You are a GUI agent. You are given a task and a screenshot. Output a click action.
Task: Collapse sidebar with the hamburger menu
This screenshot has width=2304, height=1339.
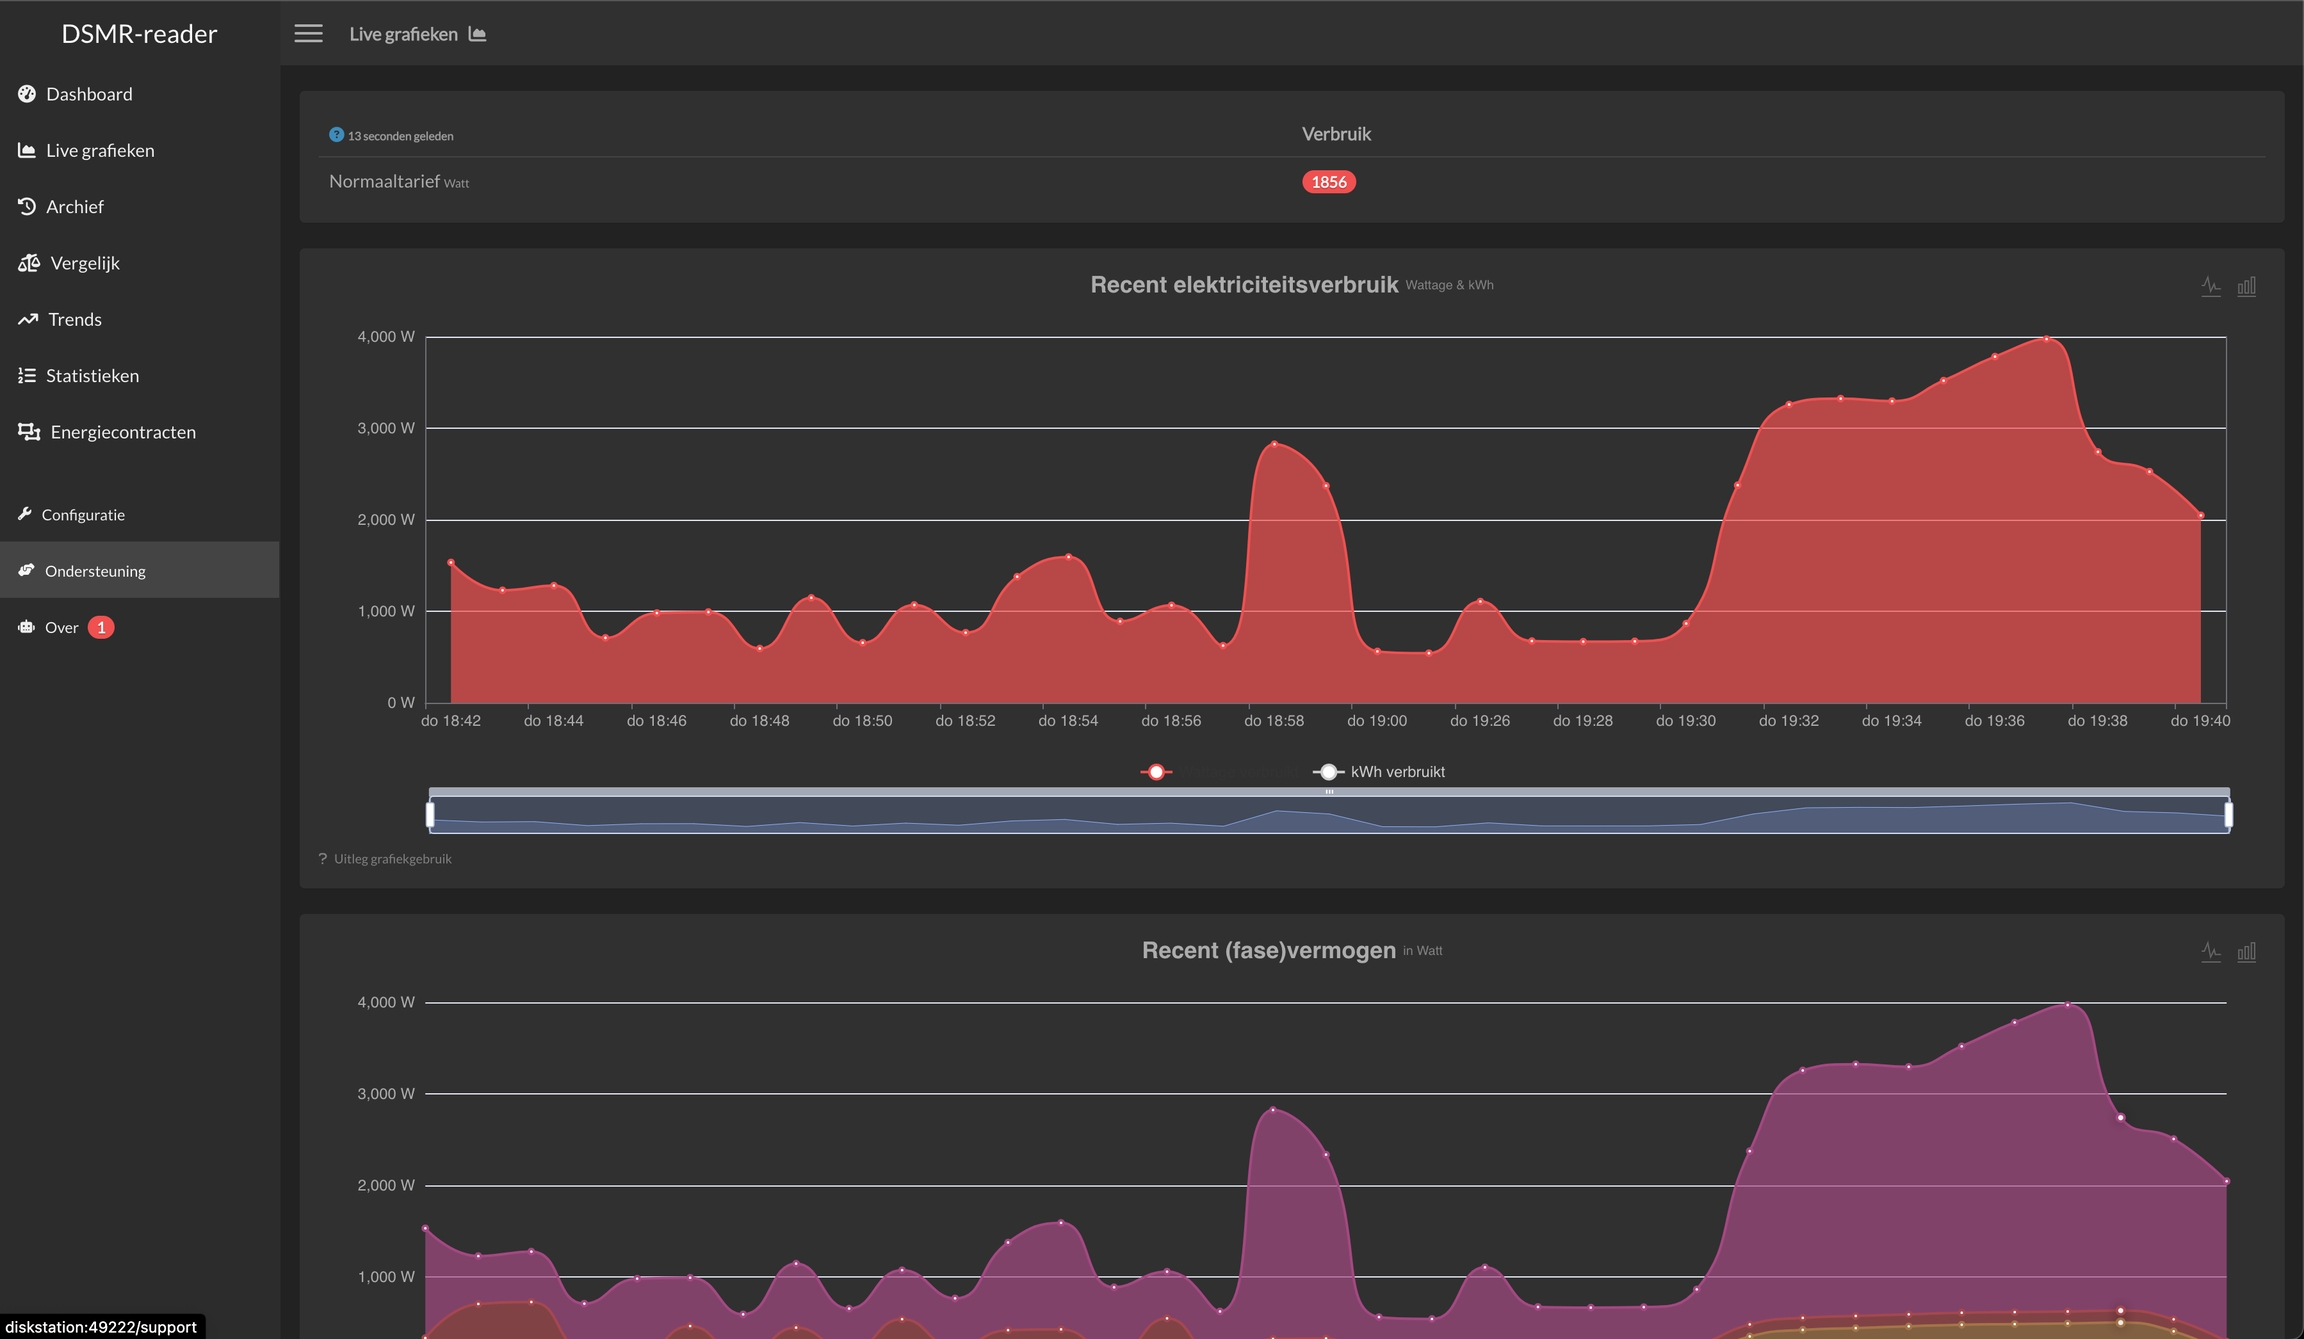(308, 34)
